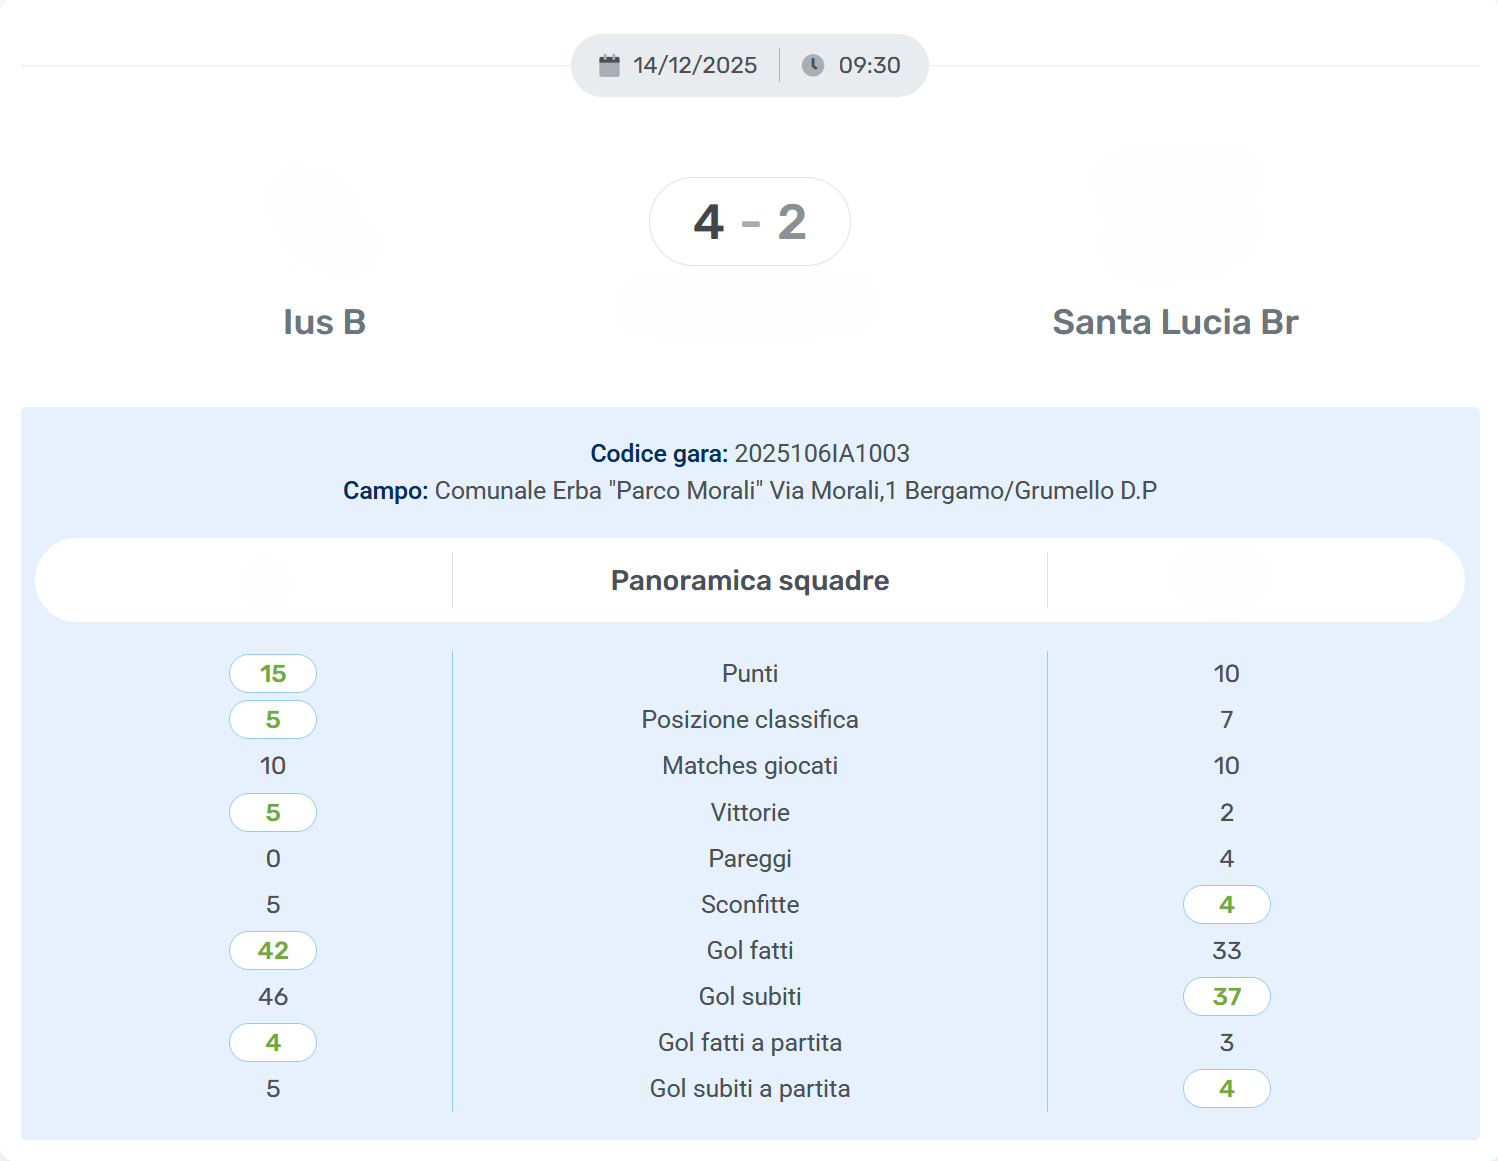
Task: Click the clock icon beside 09:30
Action: click(813, 66)
